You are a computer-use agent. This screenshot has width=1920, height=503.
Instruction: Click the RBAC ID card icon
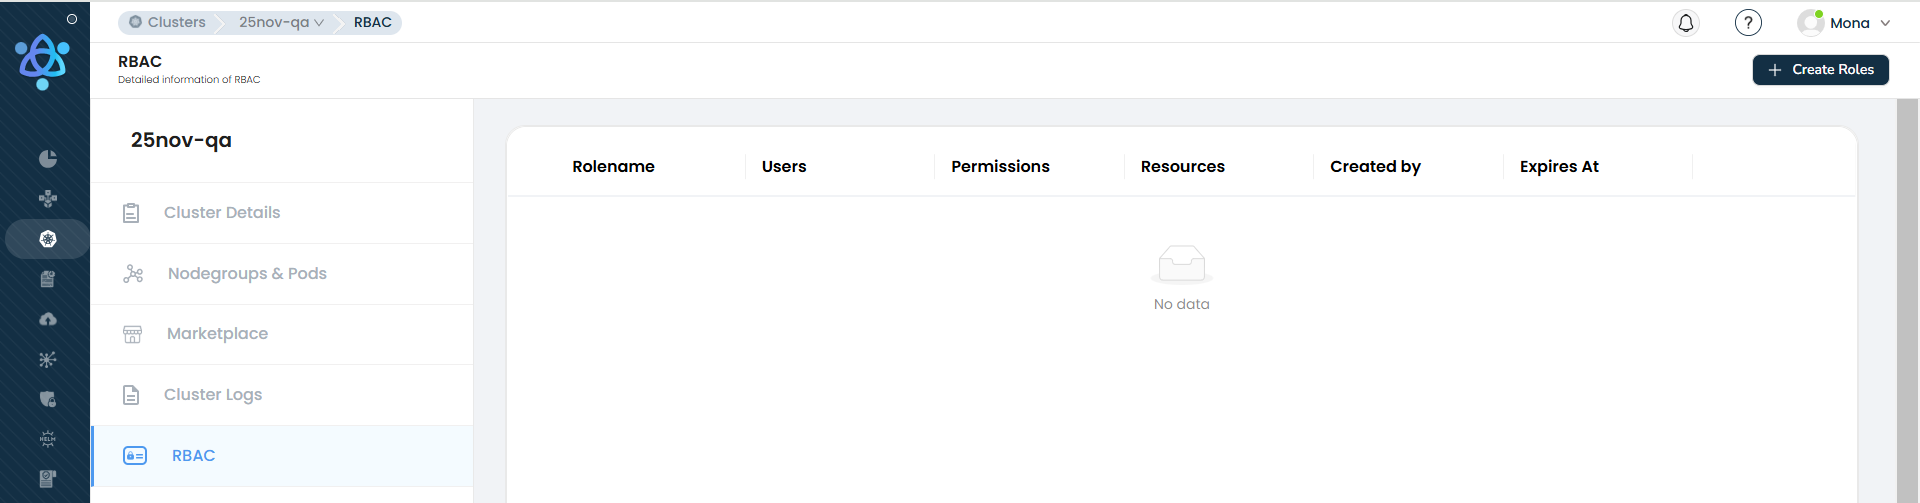[x=135, y=456]
